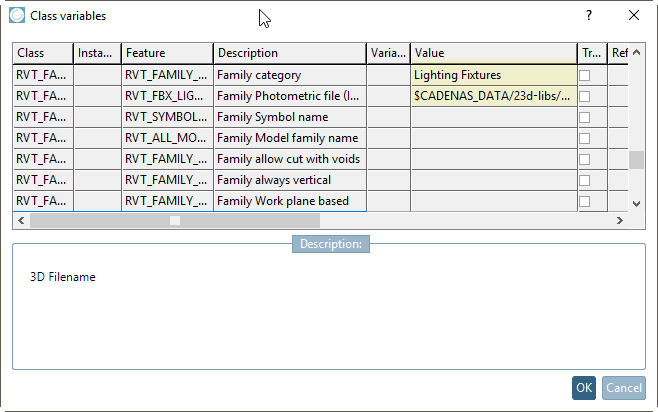Edit the Lighting Fixtures value cell
The width and height of the screenshot is (658, 412).
(493, 75)
